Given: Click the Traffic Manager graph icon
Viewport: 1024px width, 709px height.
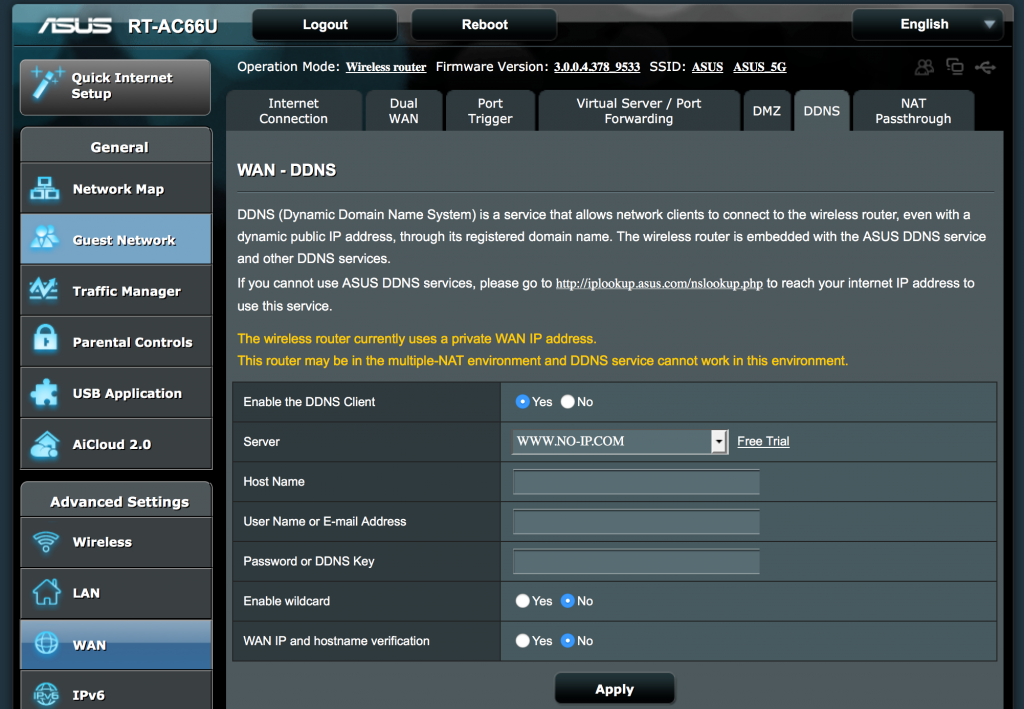Looking at the screenshot, I should coord(44,289).
